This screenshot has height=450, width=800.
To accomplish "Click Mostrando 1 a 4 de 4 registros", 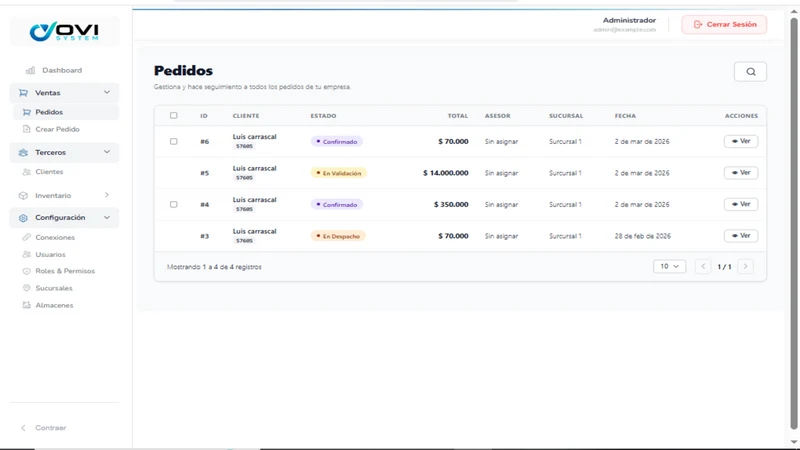I will pos(214,267).
